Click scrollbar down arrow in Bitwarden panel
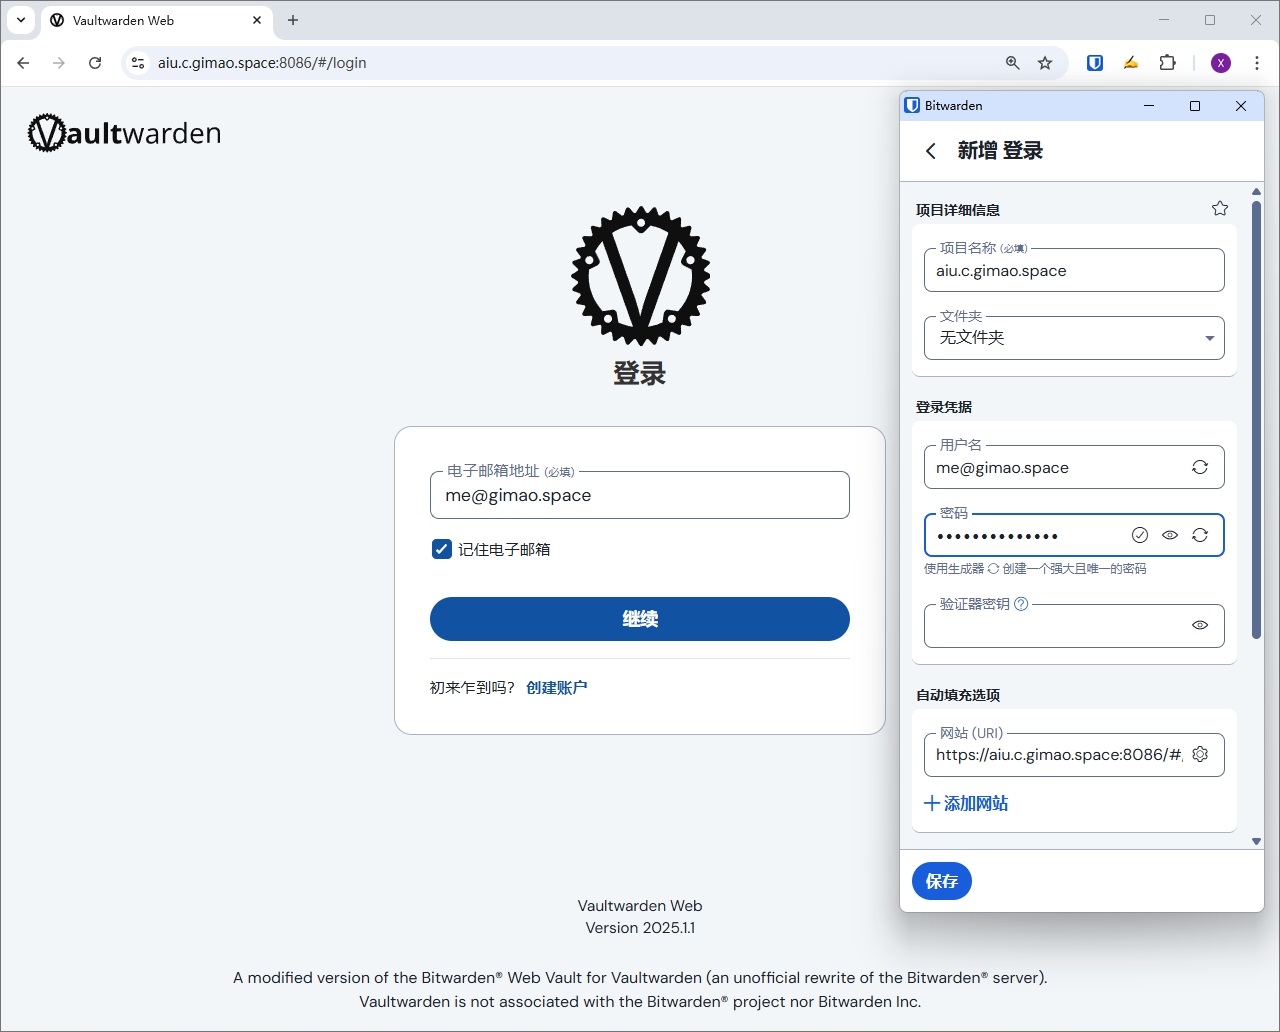Viewport: 1280px width, 1032px height. pos(1256,842)
